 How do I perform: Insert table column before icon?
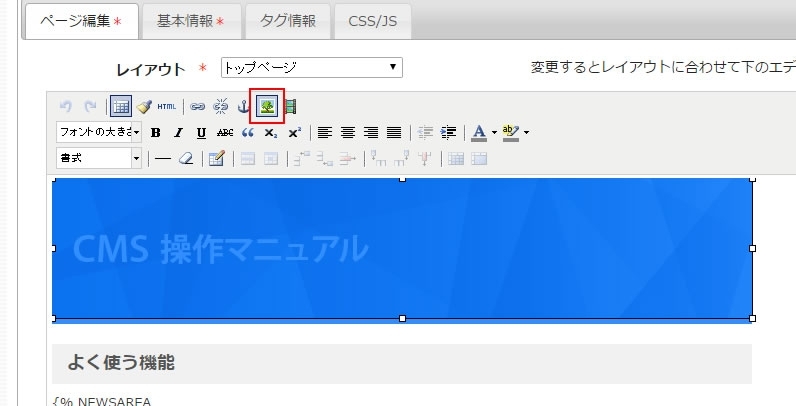(378, 159)
